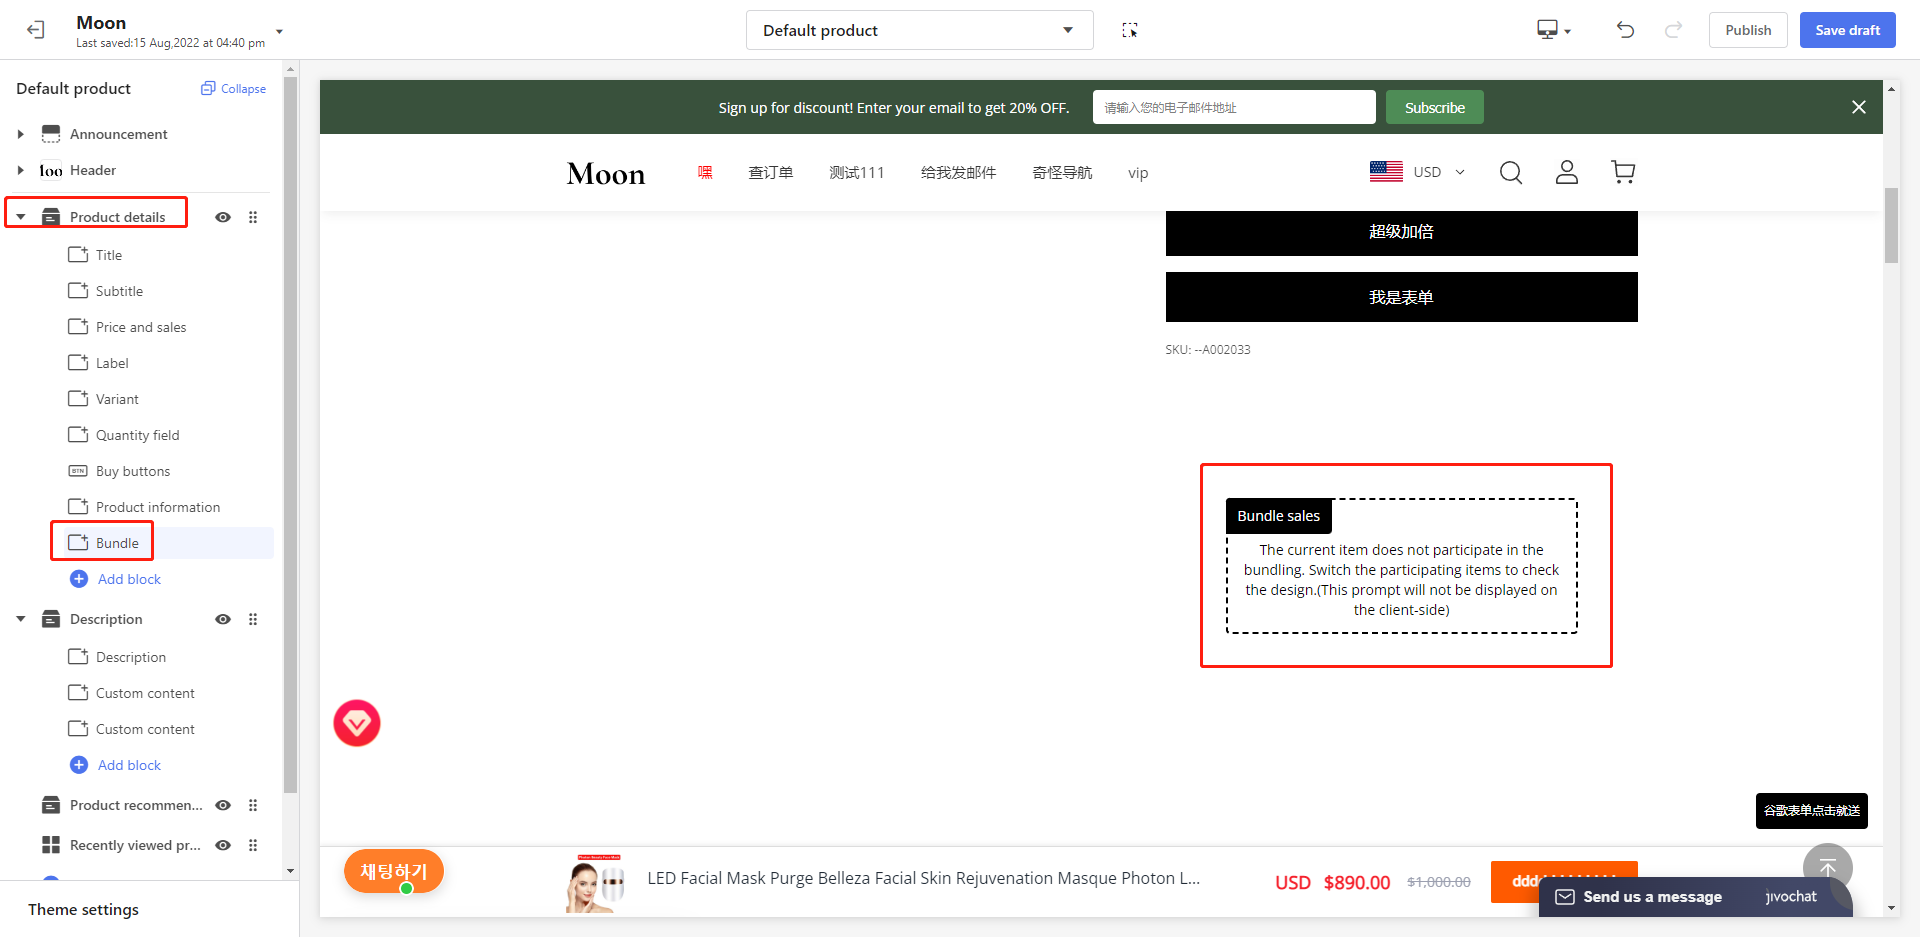Click the red wishlist diamond floating icon
The image size is (1920, 937).
coord(357,723)
